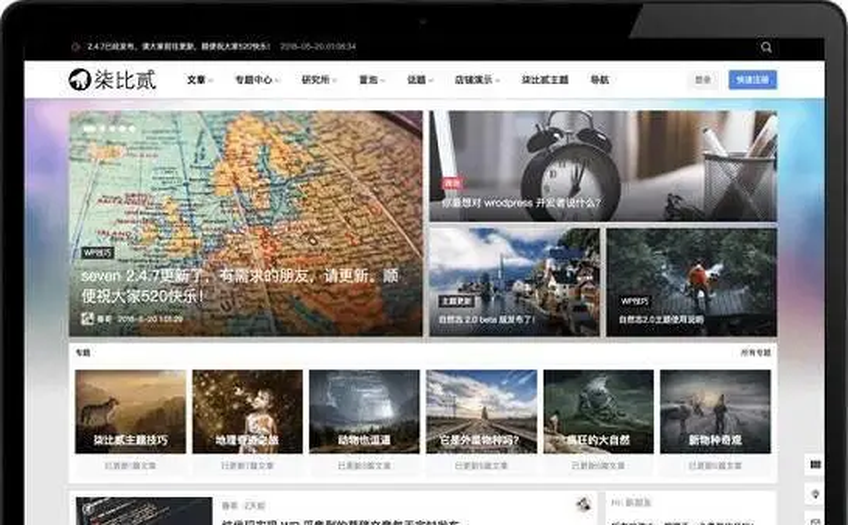Select the last carousel indicator dot
Image resolution: width=848 pixels, height=525 pixels.
click(131, 129)
